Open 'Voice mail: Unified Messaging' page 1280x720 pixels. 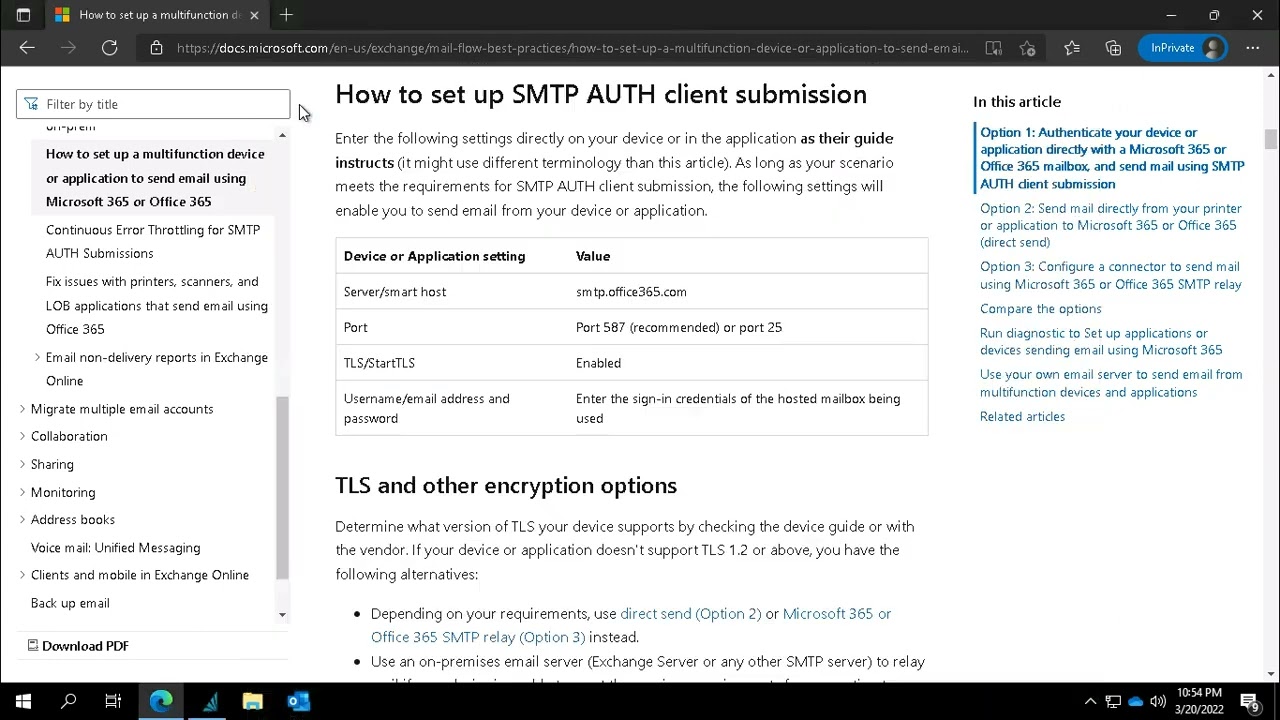pyautogui.click(x=115, y=548)
